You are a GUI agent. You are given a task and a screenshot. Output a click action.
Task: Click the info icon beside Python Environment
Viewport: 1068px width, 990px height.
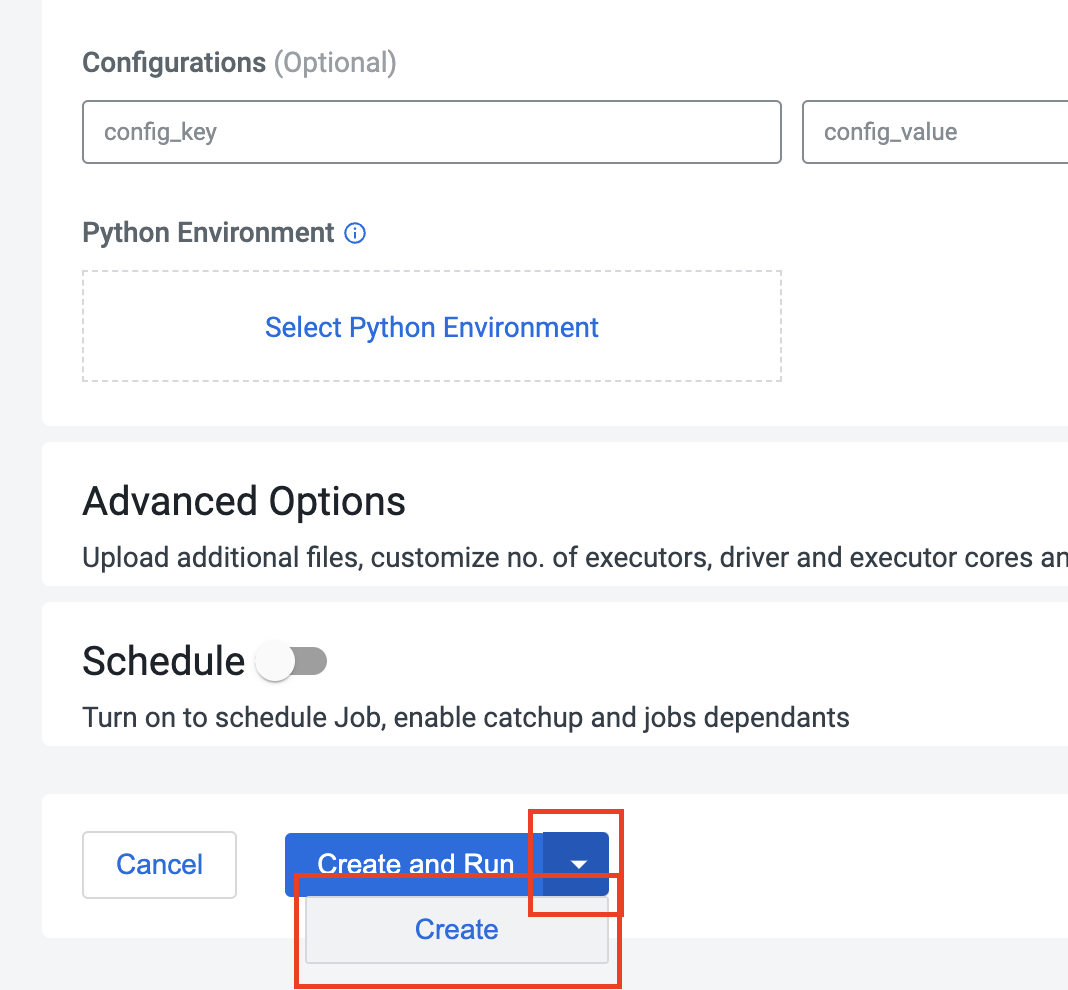[355, 233]
